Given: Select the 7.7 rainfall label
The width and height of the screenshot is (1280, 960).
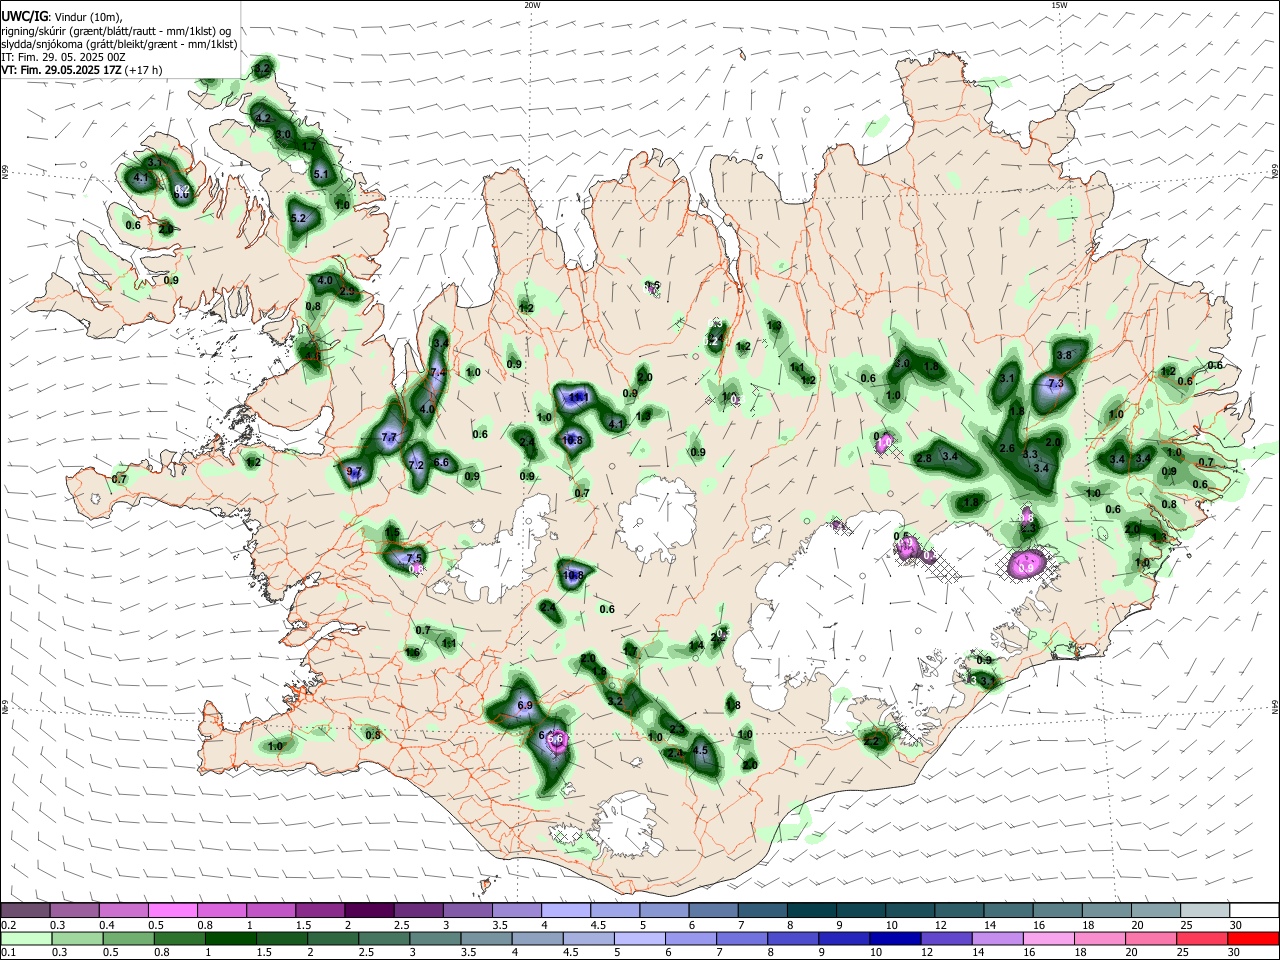Looking at the screenshot, I should (x=390, y=438).
